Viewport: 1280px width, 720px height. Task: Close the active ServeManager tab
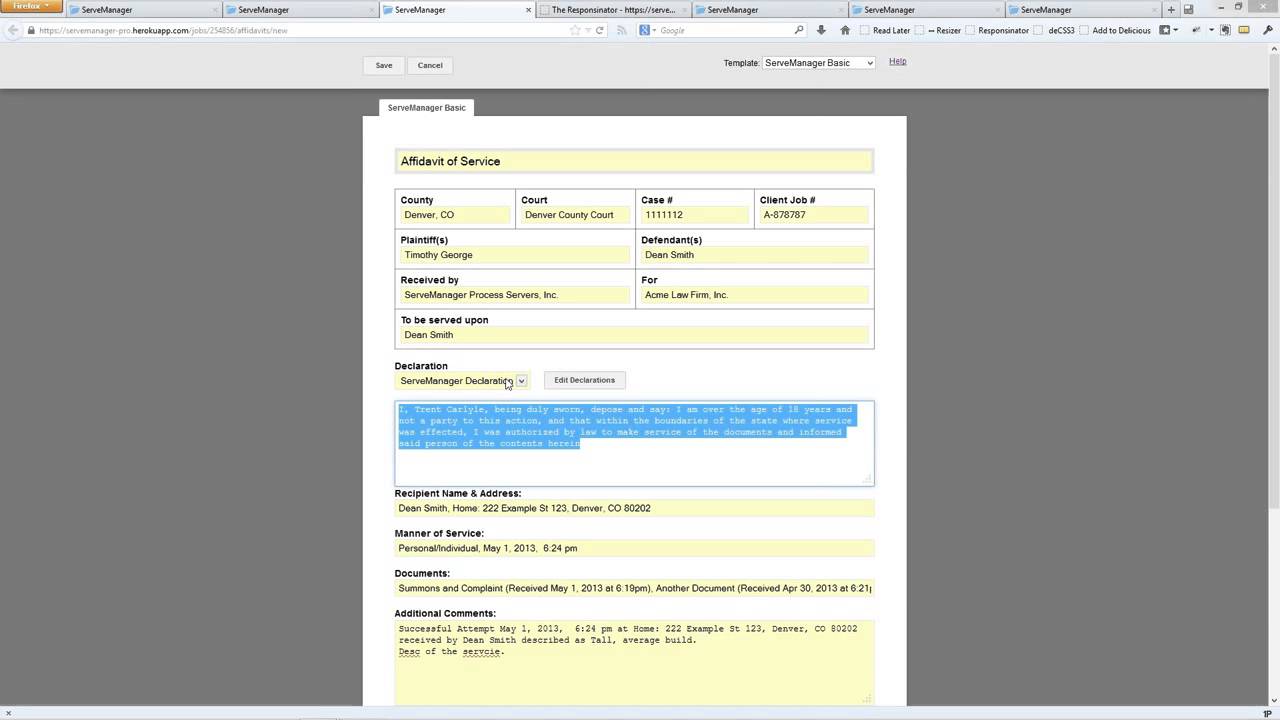tap(529, 10)
